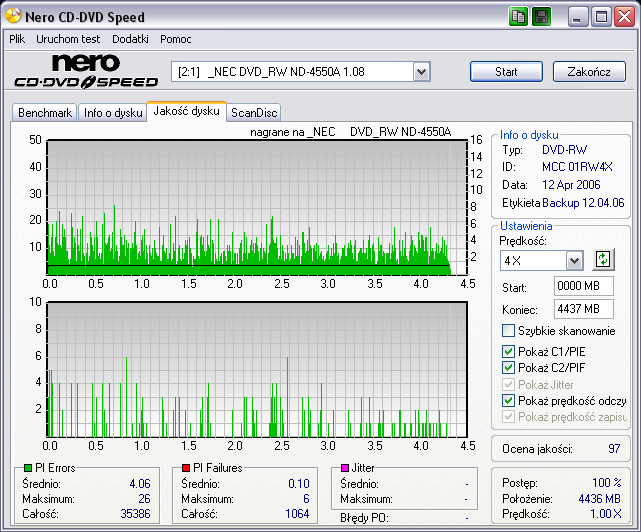
Task: Click the Postęp value 100 %
Action: click(x=607, y=483)
